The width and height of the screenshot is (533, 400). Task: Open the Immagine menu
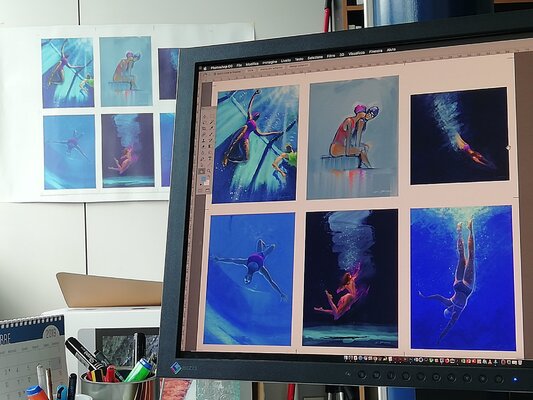[x=270, y=62]
